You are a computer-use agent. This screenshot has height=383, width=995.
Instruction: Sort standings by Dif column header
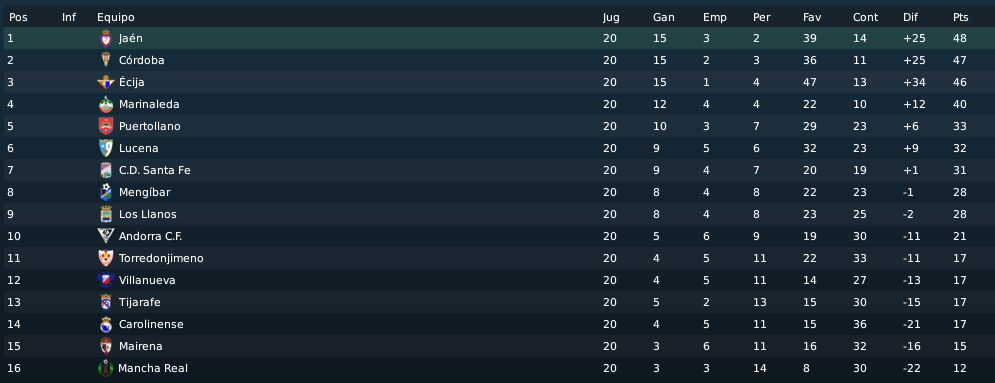coord(910,18)
